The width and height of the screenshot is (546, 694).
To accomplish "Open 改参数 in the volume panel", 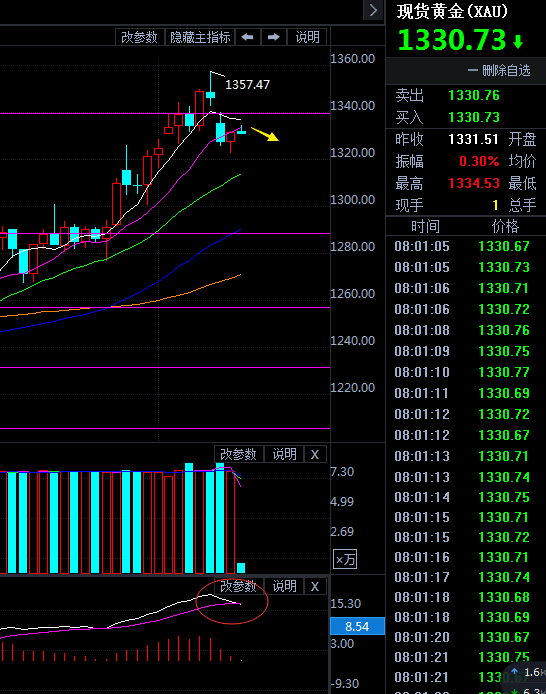I will [x=239, y=455].
